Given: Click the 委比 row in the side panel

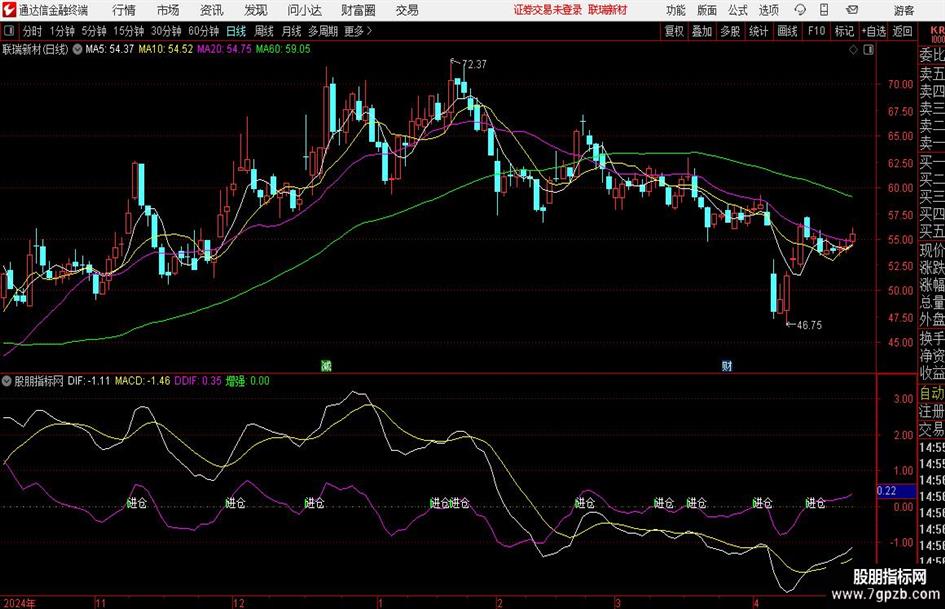Looking at the screenshot, I should 931,55.
